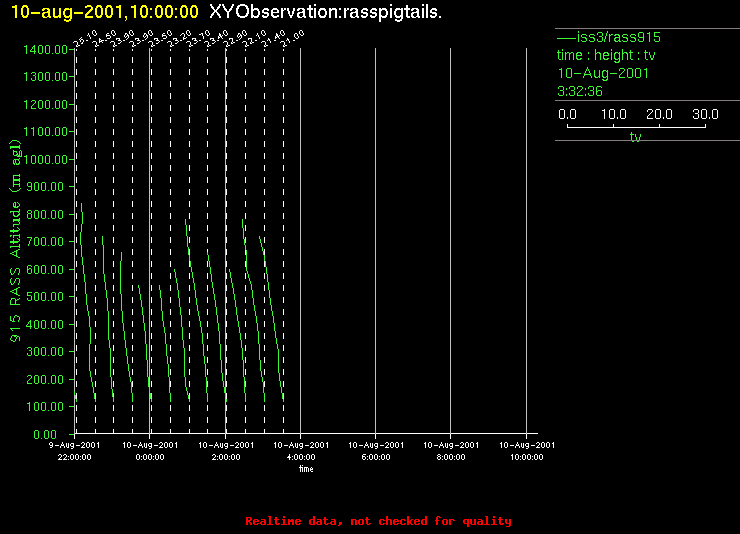
Task: Click the 23.40 profile label above the plot
Action: click(x=217, y=39)
